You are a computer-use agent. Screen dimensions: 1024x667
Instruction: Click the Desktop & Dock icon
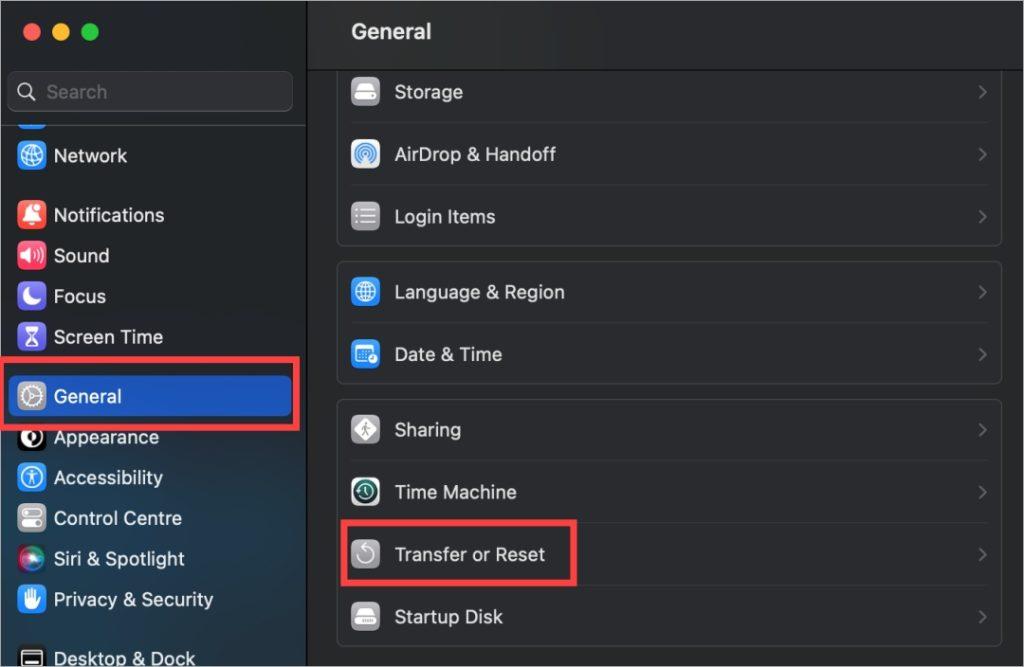31,656
